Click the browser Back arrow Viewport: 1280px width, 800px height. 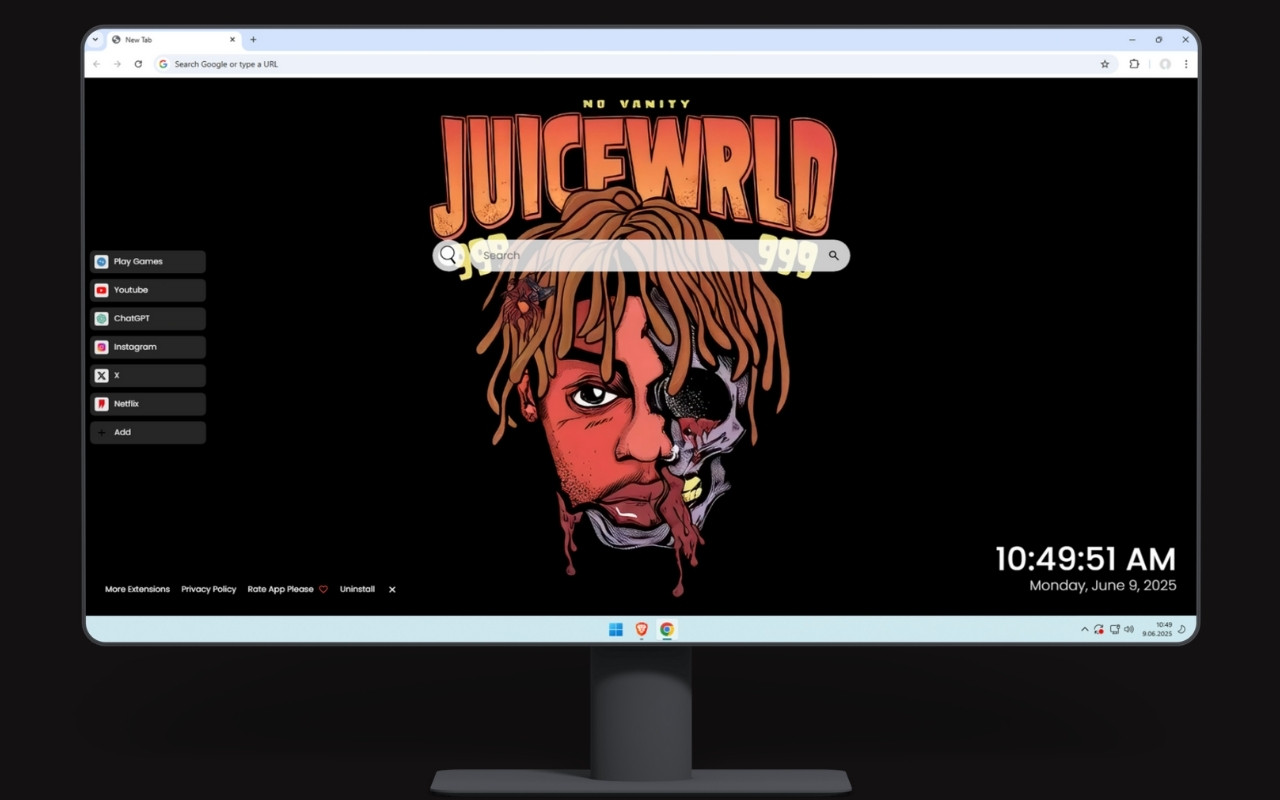96,64
